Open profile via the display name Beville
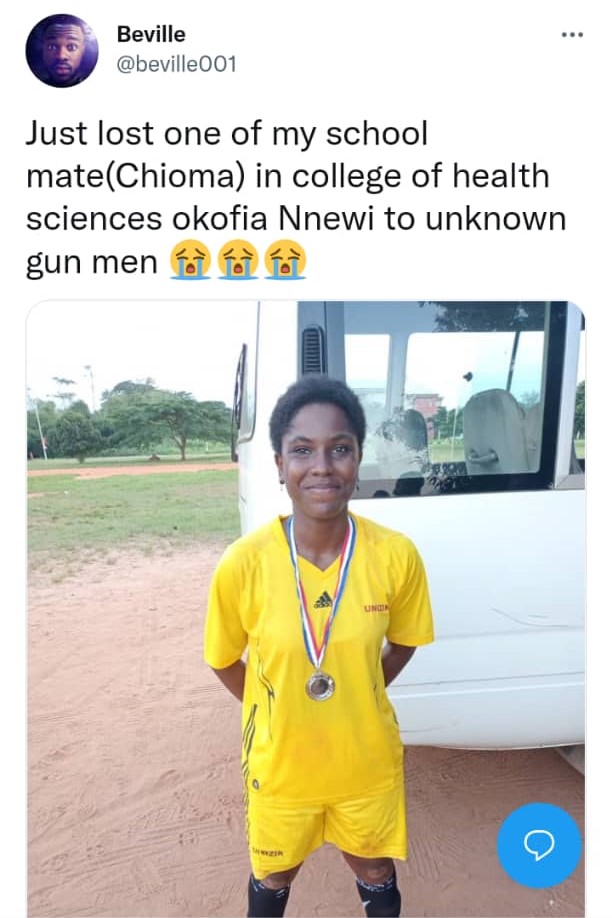The image size is (612, 918). coord(151,34)
